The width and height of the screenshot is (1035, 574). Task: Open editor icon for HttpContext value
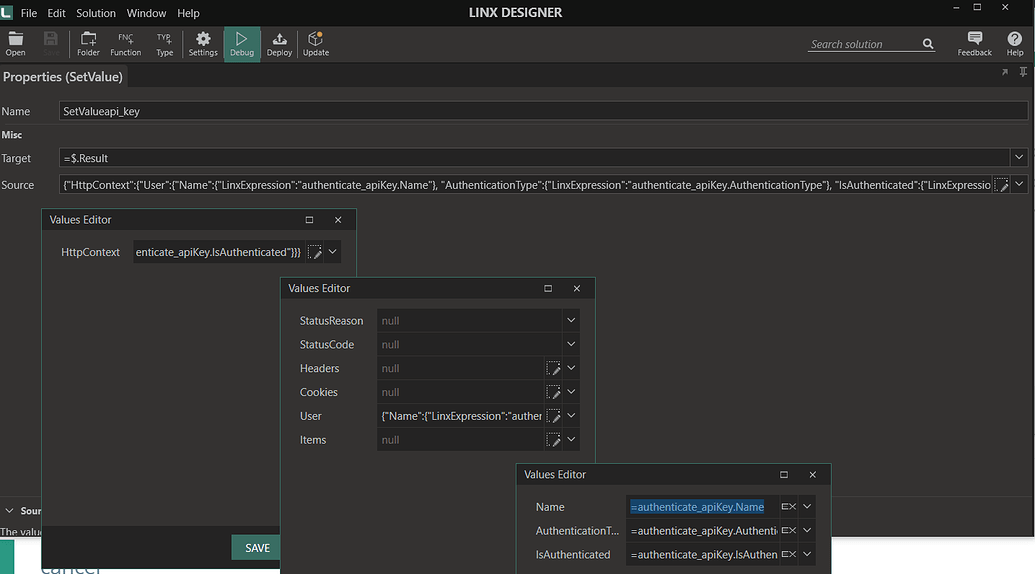(x=315, y=252)
